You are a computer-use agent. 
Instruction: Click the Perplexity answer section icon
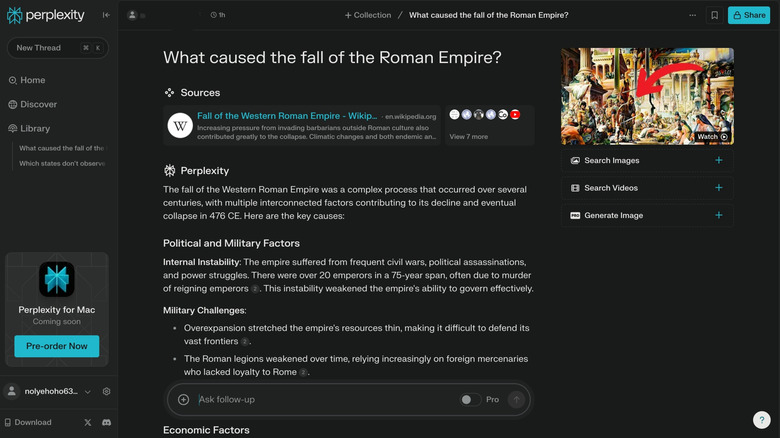[x=170, y=171]
